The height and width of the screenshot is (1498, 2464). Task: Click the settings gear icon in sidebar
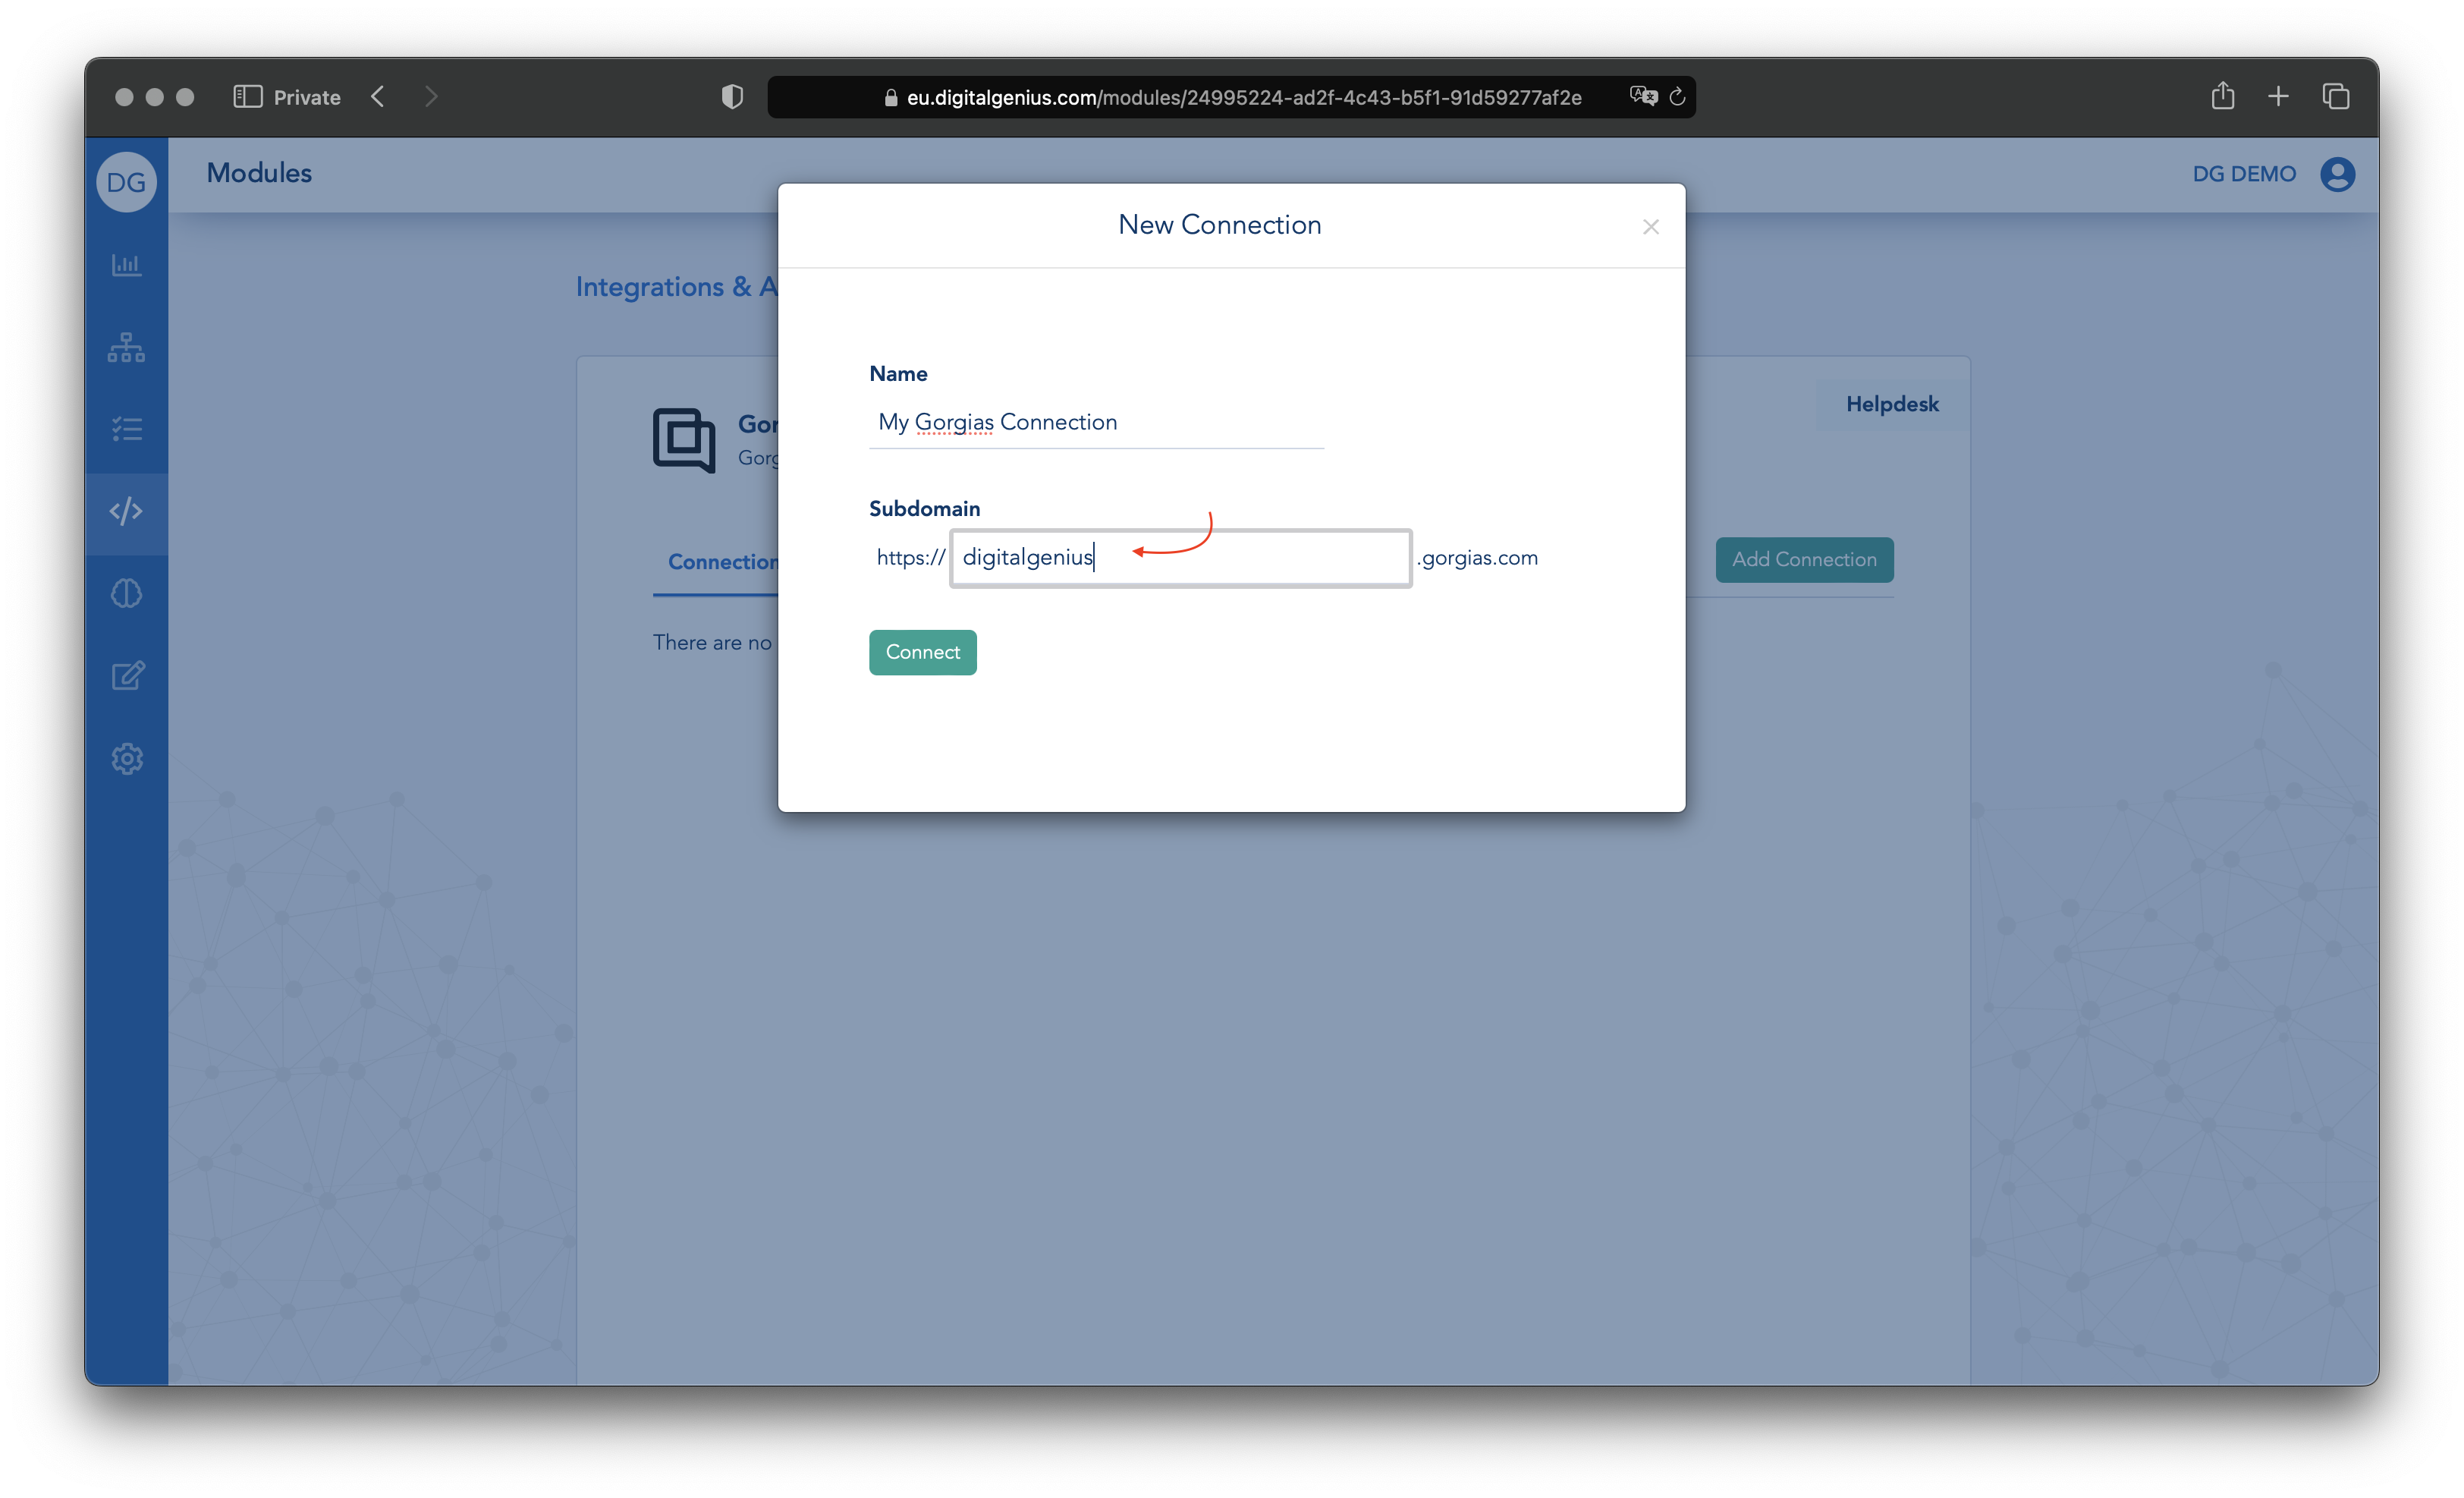point(127,759)
